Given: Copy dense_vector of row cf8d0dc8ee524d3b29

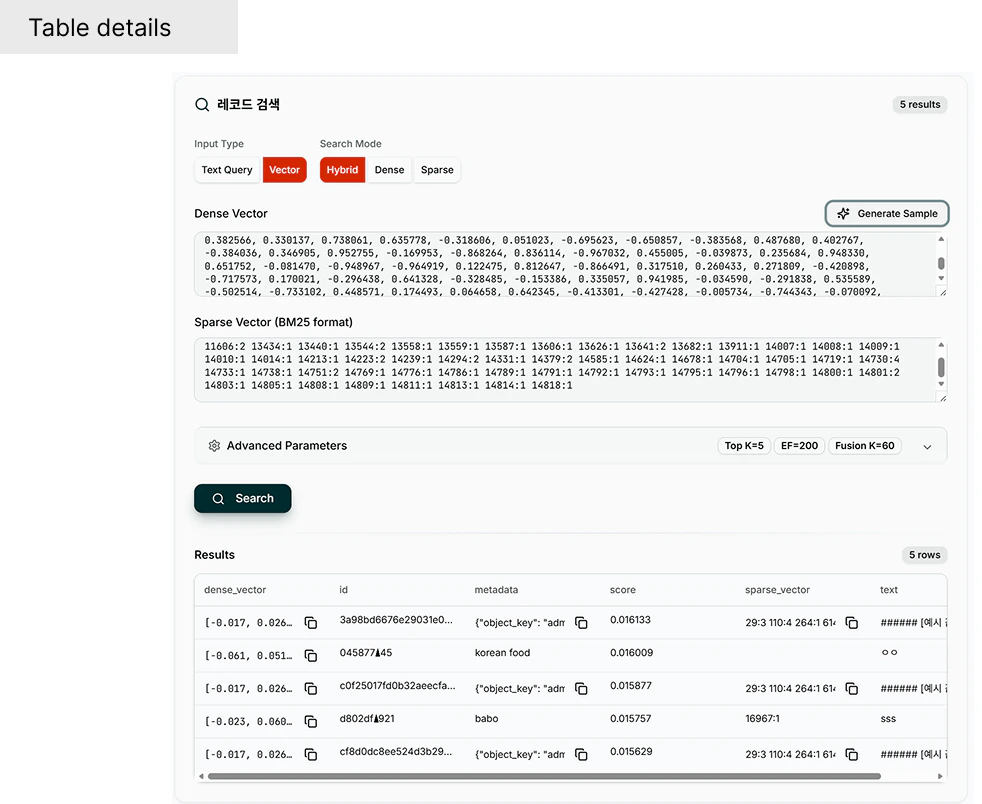Looking at the screenshot, I should (311, 755).
